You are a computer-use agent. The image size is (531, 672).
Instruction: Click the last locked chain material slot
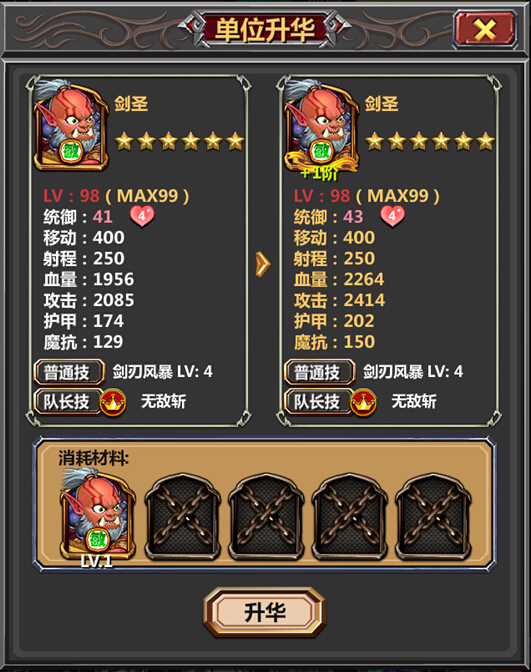click(x=433, y=516)
